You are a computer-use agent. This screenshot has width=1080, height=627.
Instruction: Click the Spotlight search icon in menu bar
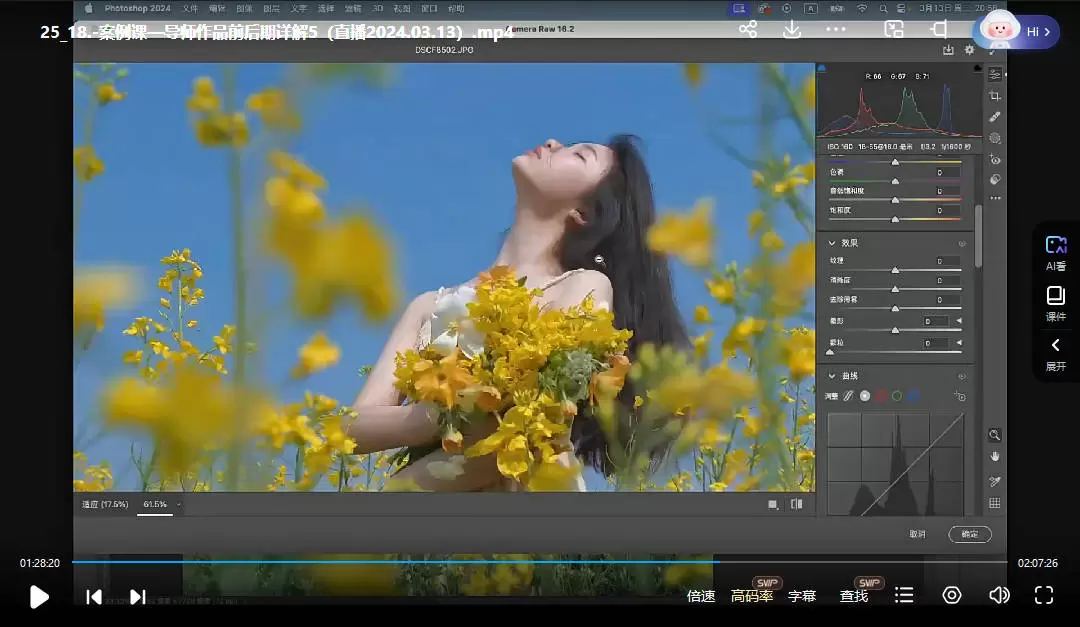[883, 8]
